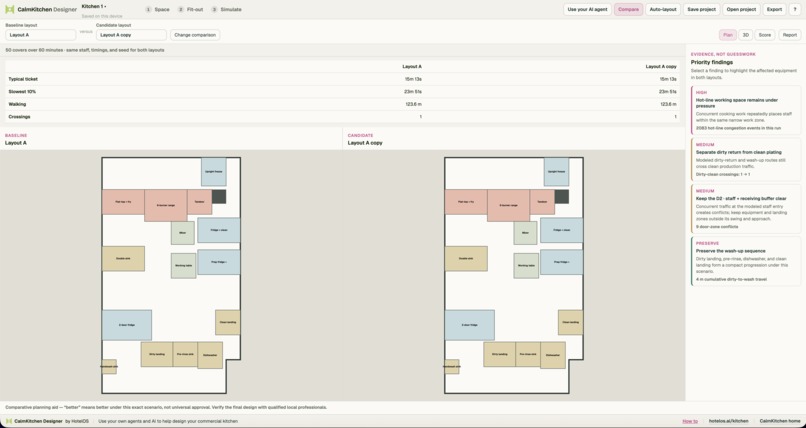Select the Mixer in the candidate plan
Viewport: 806px width, 428px height.
(x=525, y=233)
